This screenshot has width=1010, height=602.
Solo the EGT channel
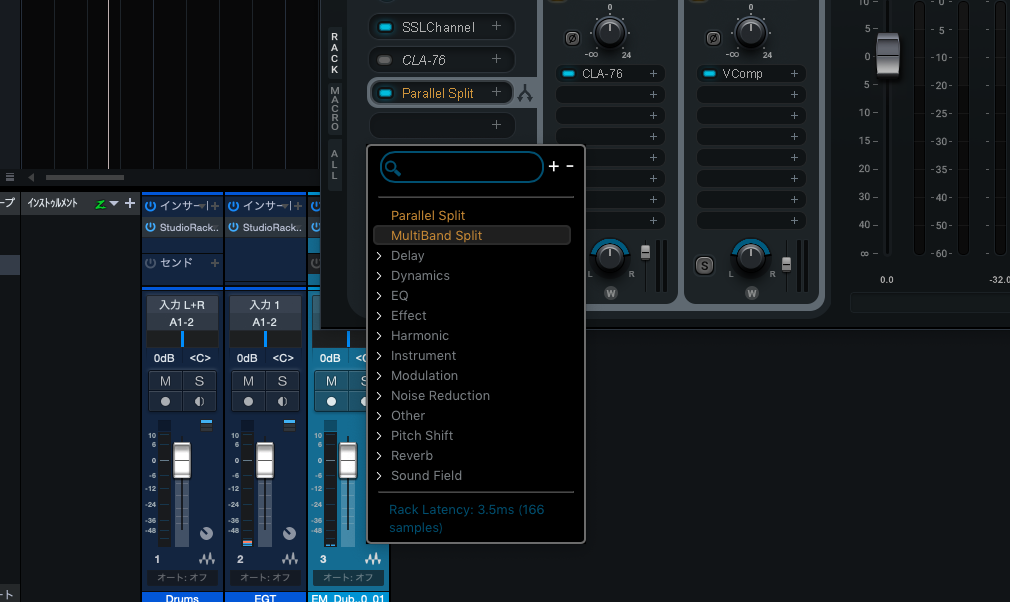282,381
